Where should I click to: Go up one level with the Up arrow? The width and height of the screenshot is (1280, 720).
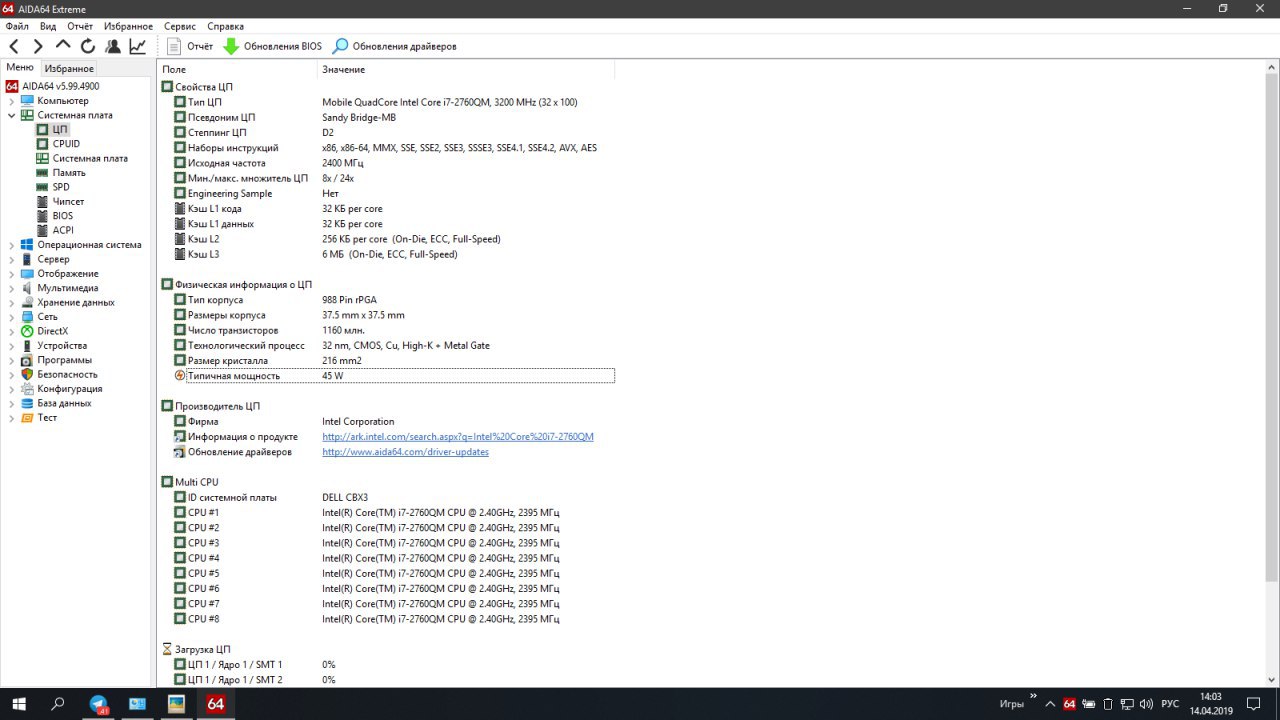(x=63, y=46)
